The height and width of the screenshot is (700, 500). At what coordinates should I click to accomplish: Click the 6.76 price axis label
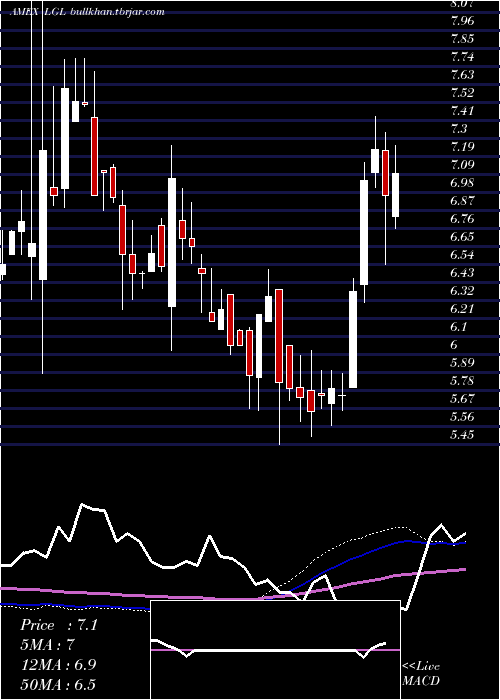pyautogui.click(x=462, y=219)
